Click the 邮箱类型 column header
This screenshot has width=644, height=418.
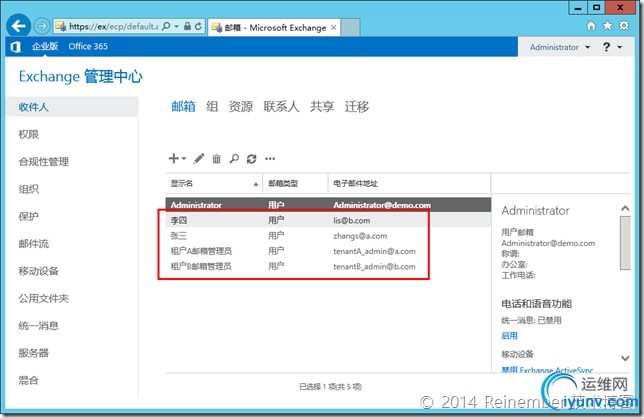coord(295,184)
